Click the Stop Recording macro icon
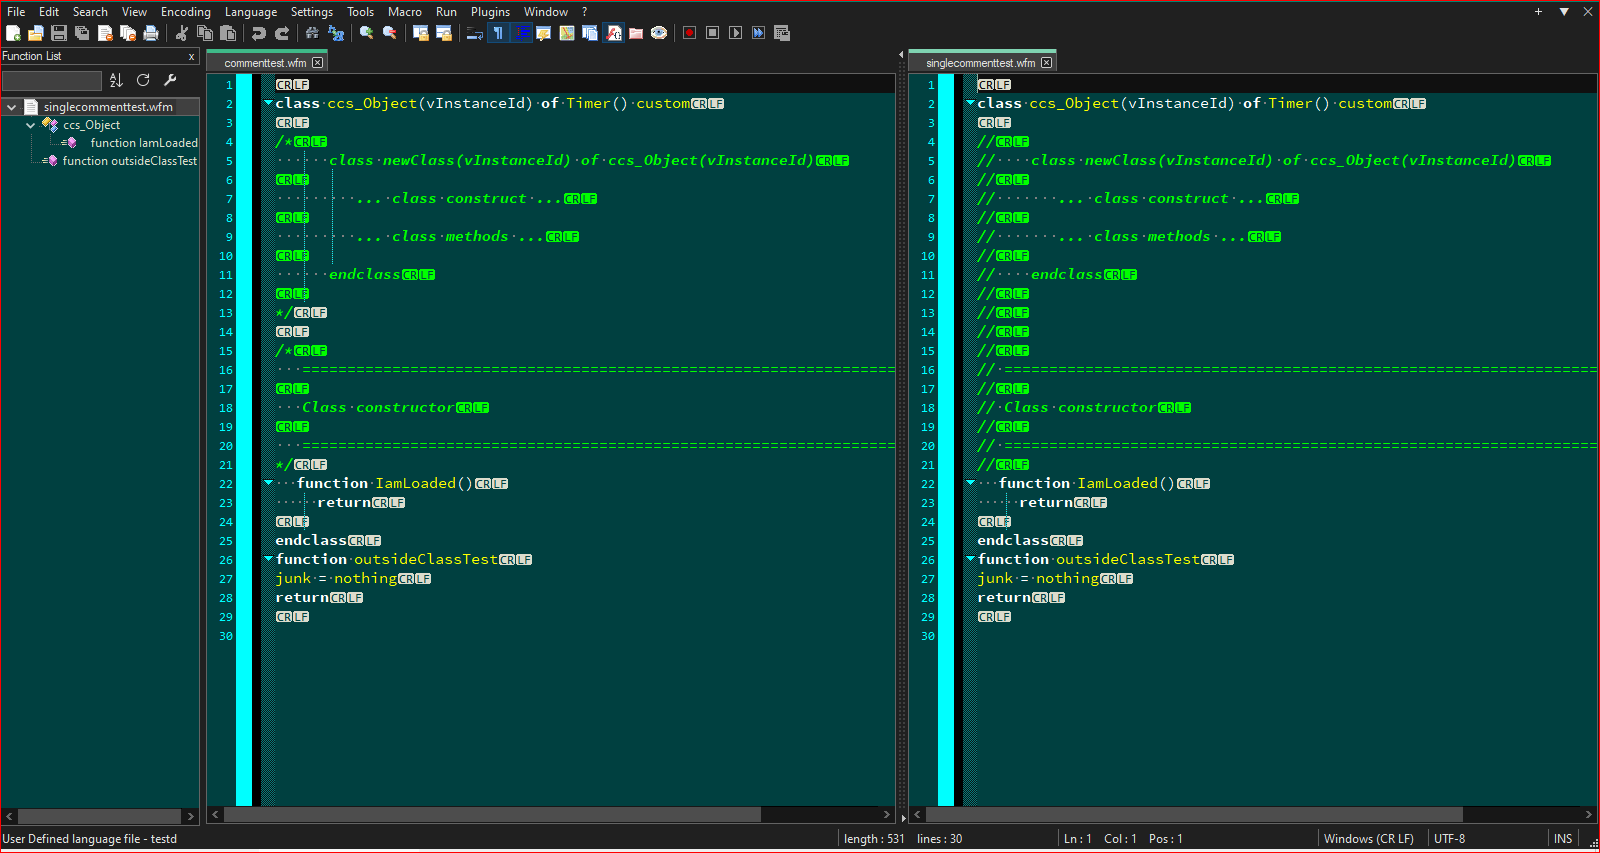Viewport: 1600px width, 853px height. click(x=713, y=33)
